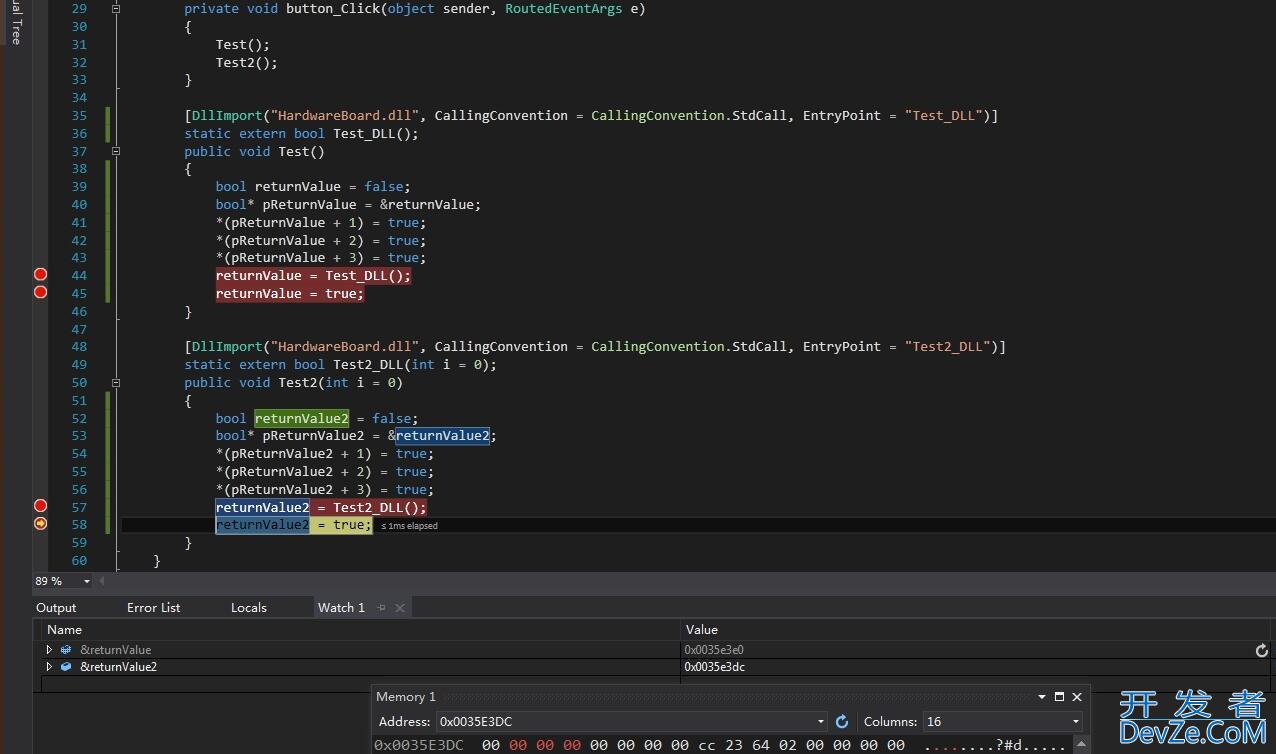
Task: Expand the &returnValue watch entry
Action: pos(49,650)
